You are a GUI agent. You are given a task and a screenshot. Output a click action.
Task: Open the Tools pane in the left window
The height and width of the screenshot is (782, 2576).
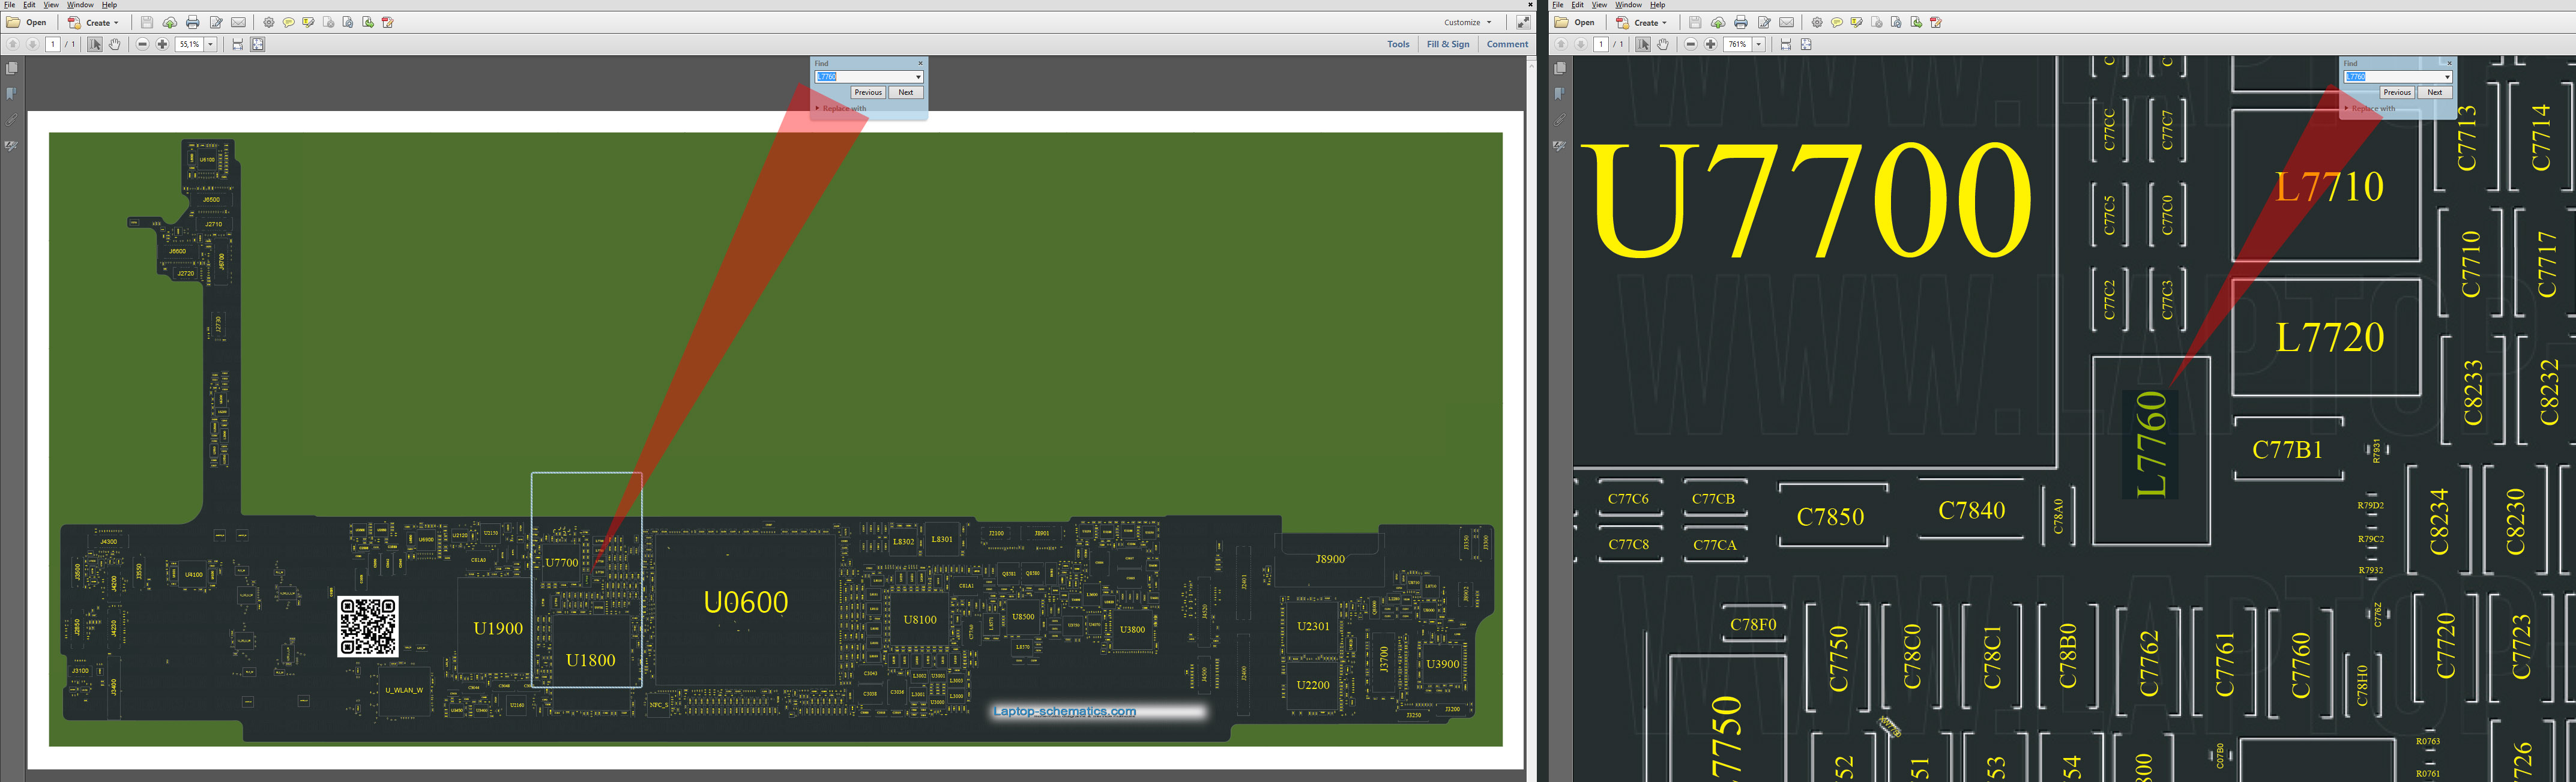click(1398, 44)
